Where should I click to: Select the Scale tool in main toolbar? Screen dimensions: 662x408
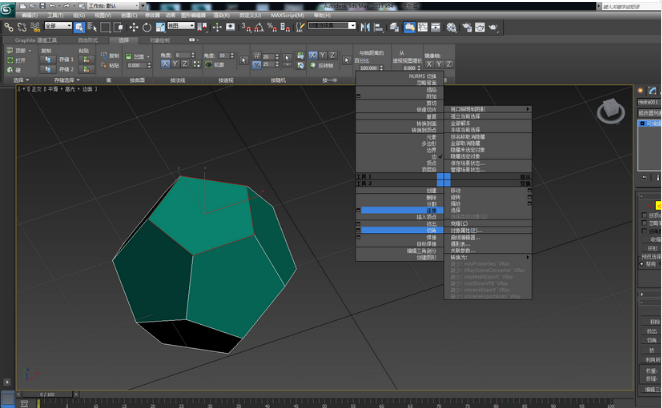(x=160, y=27)
